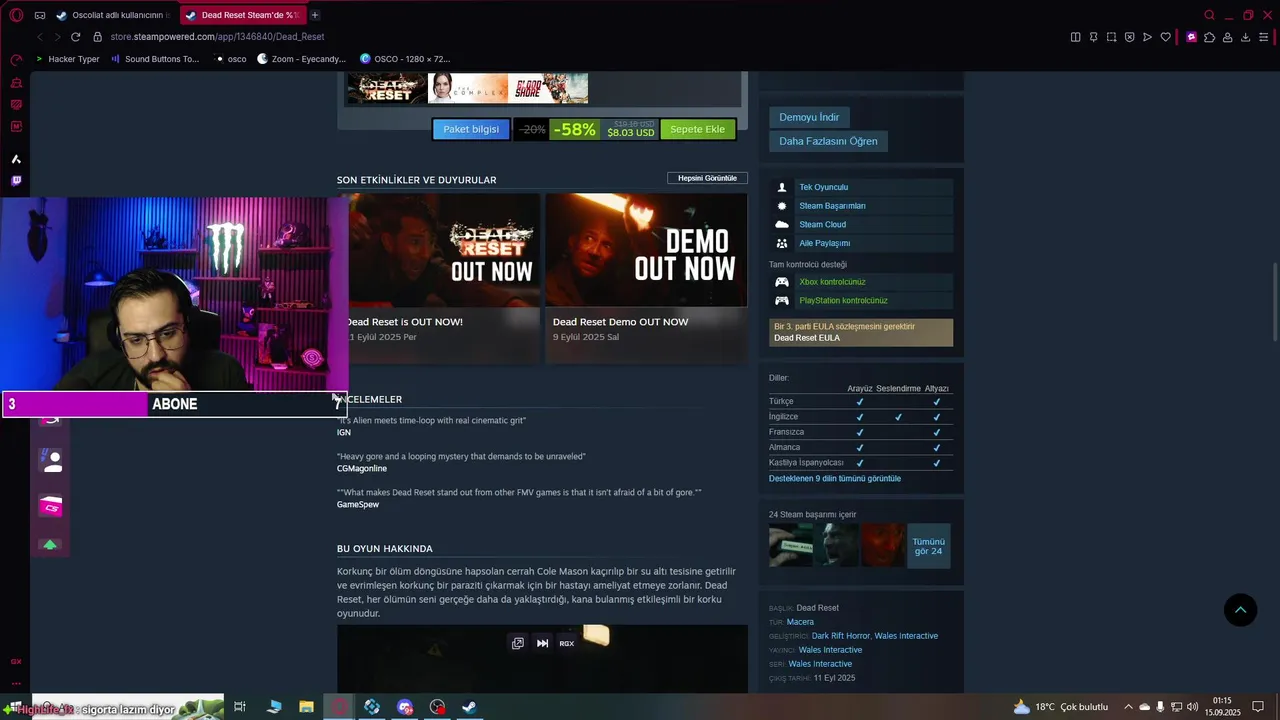Toggle RGX video enhancement button
The height and width of the screenshot is (720, 1280).
(x=567, y=643)
